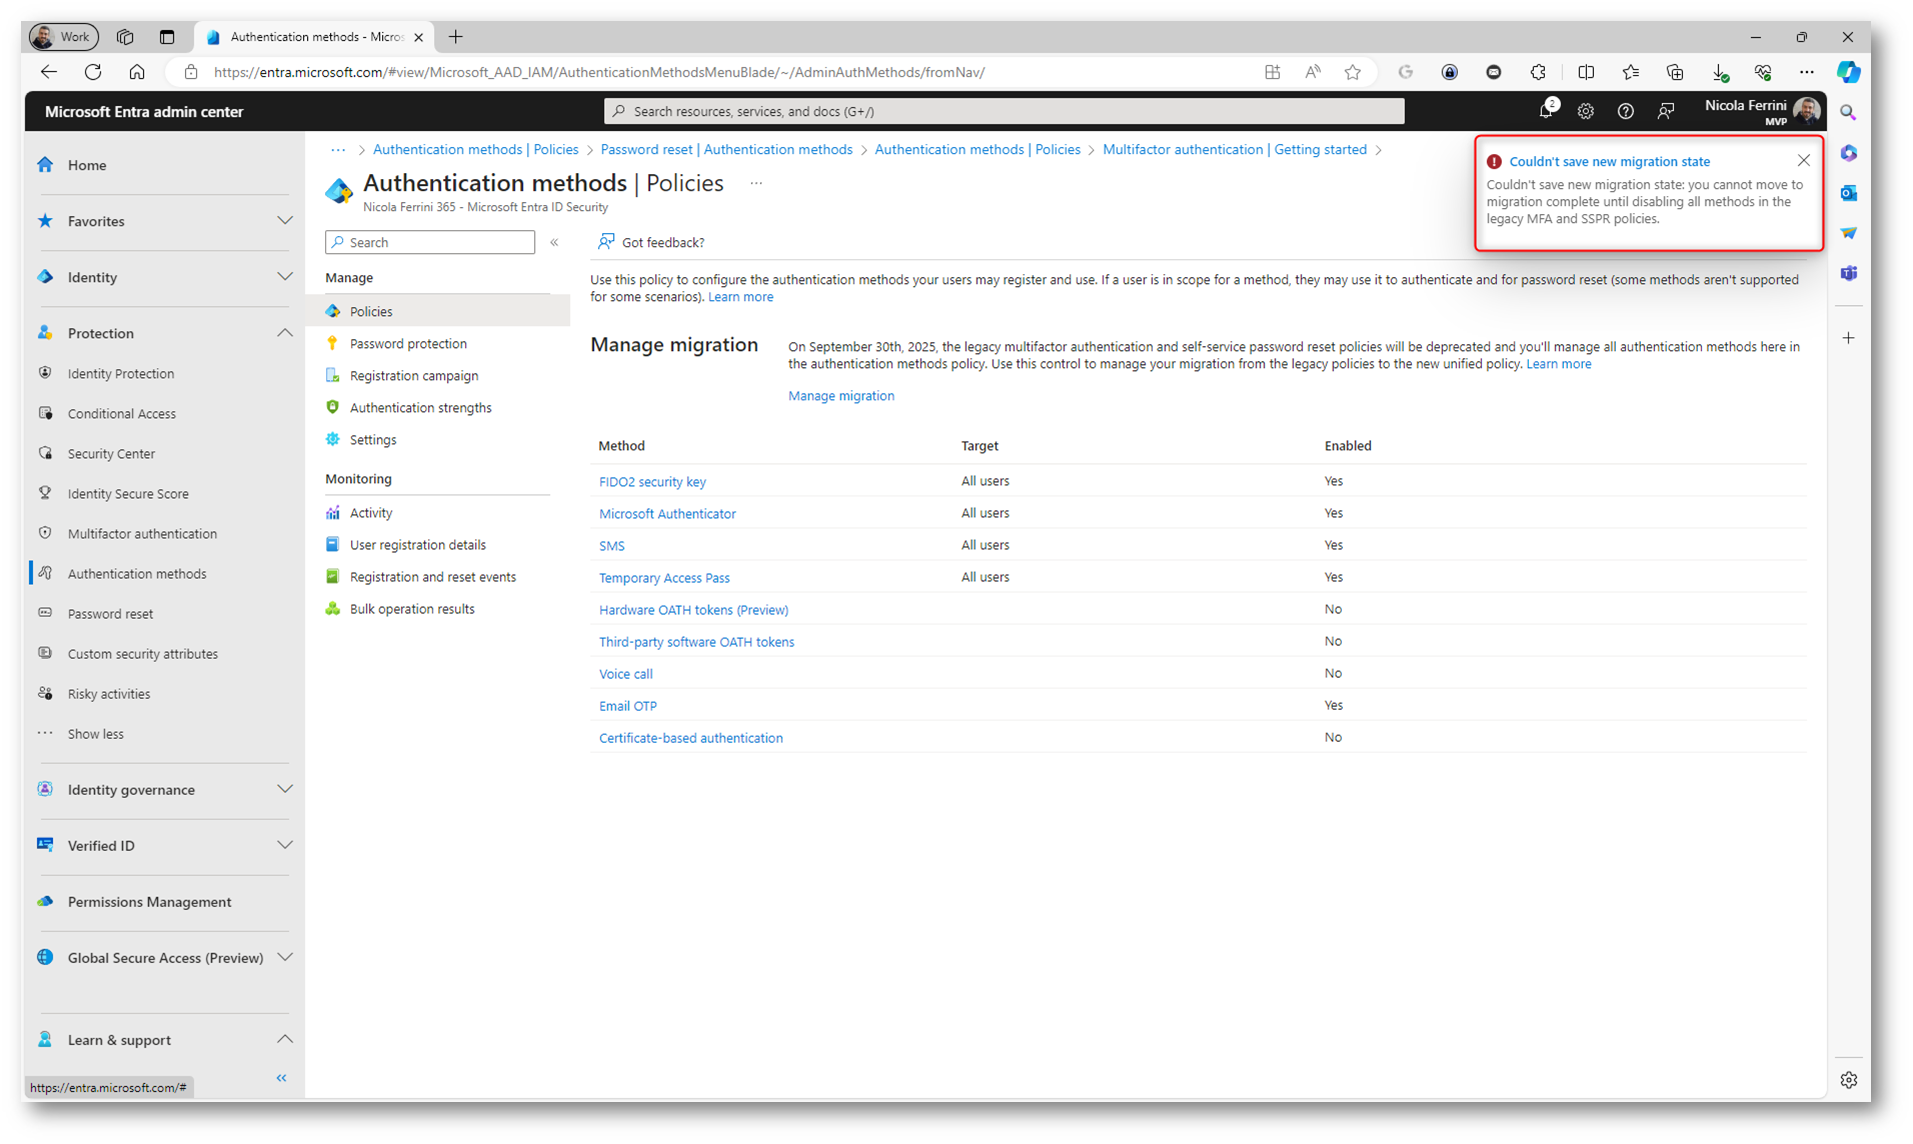Image resolution: width=1913 pixels, height=1144 pixels.
Task: Click the feedback icon in top header
Action: [x=1665, y=111]
